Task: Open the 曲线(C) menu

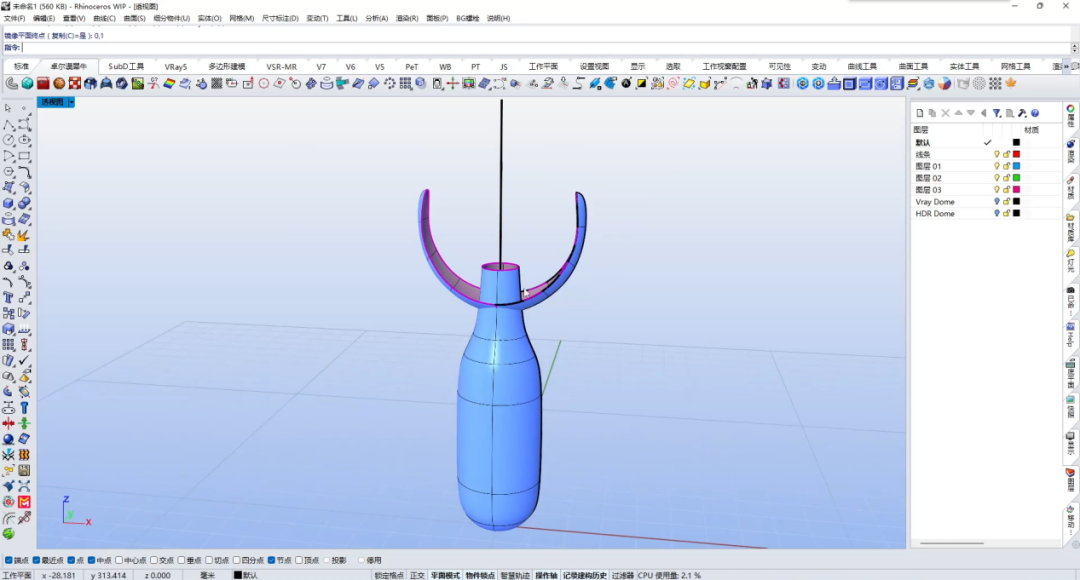Action: 104,19
